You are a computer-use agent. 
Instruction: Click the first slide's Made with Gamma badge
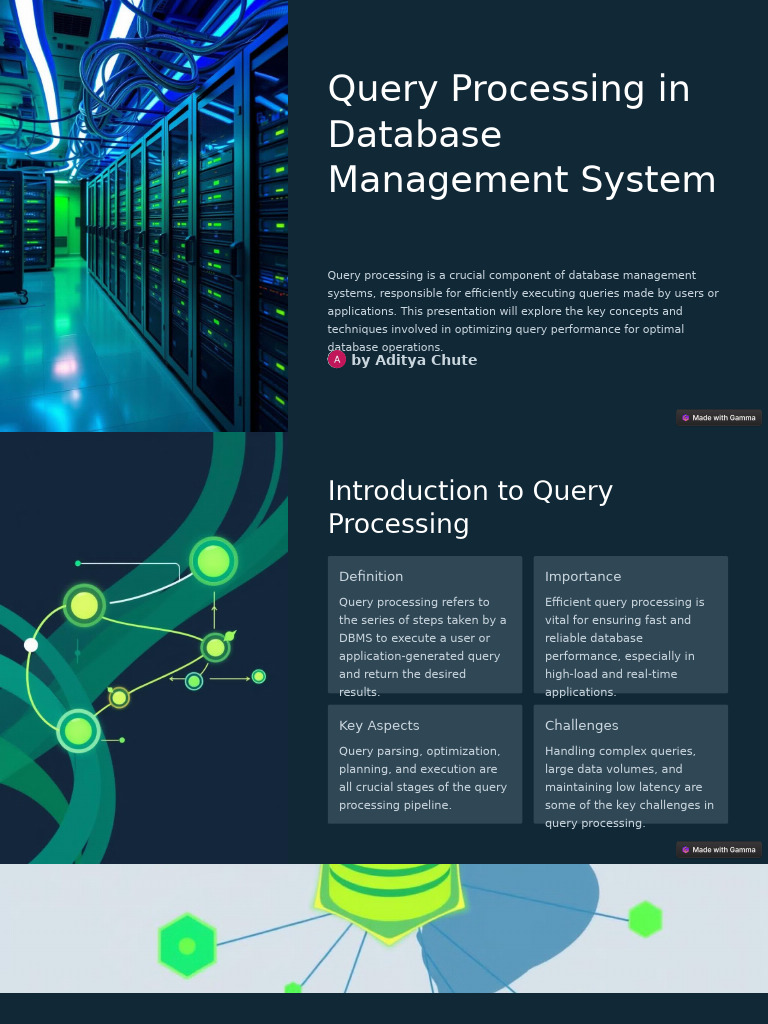point(718,418)
